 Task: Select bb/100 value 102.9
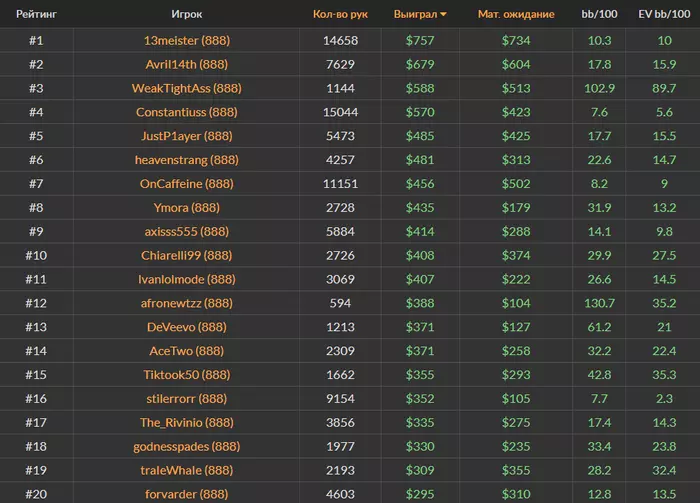(x=599, y=88)
